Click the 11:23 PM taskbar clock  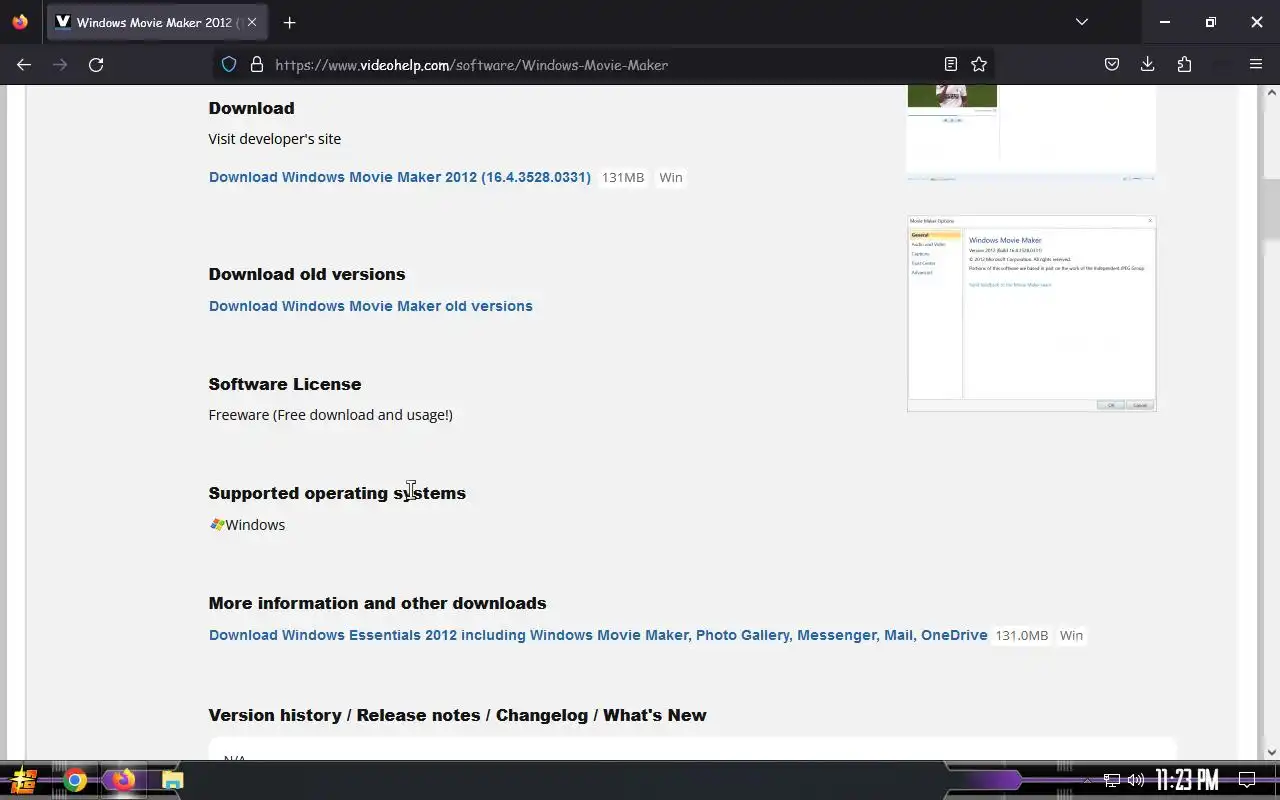(x=1188, y=780)
